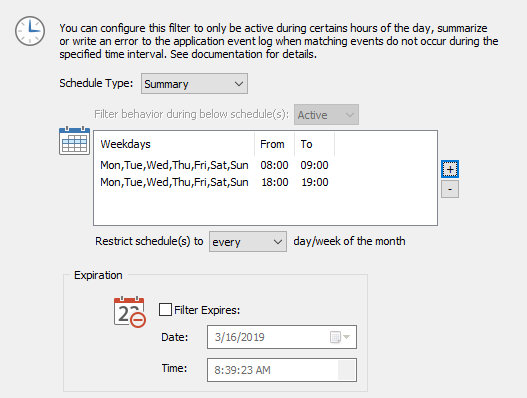Image resolution: width=527 pixels, height=398 pixels.
Task: Click the Filter Expires label text
Action: (207, 310)
